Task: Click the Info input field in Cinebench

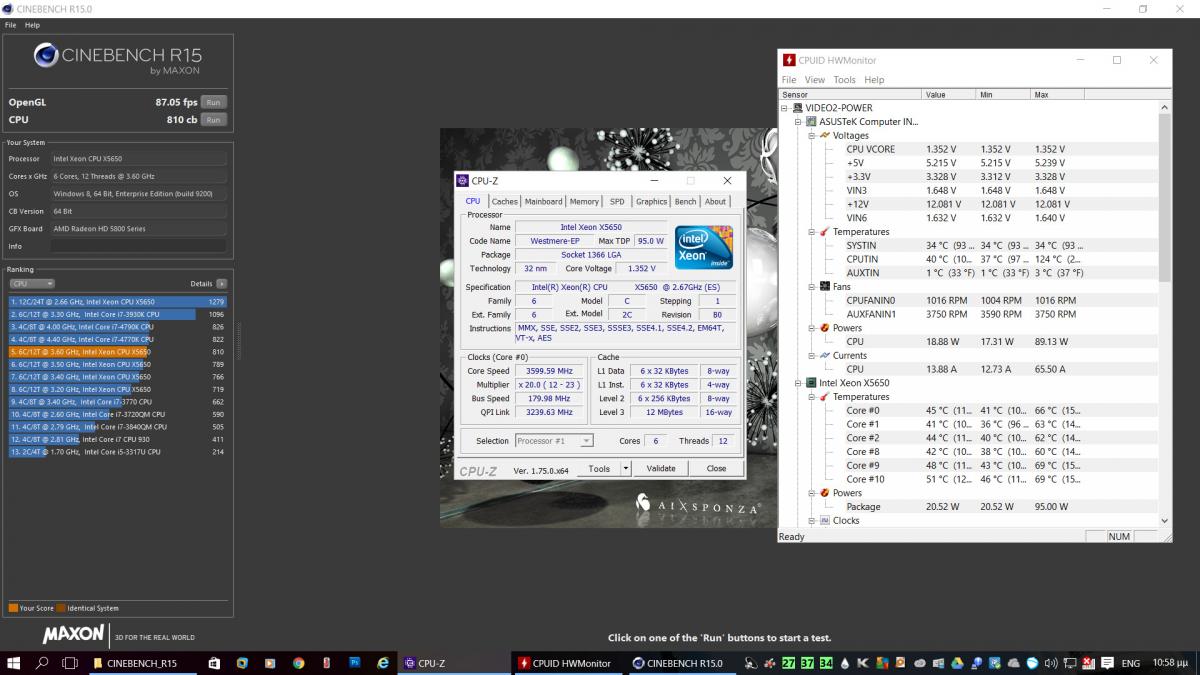Action: pyautogui.click(x=138, y=246)
